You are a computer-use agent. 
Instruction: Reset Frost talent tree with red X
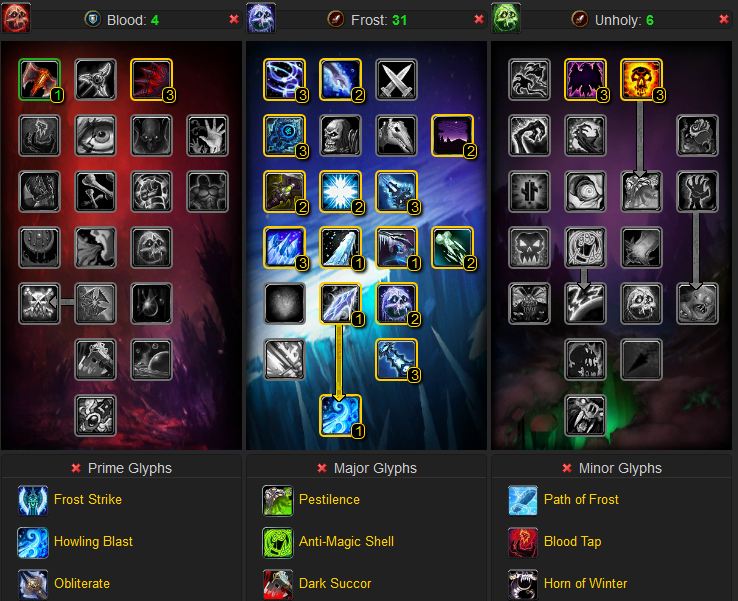coord(479,19)
